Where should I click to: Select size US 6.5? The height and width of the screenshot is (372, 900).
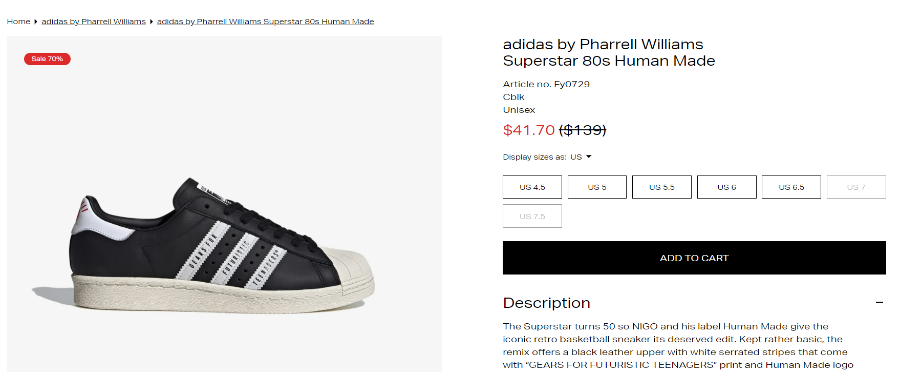coord(792,187)
